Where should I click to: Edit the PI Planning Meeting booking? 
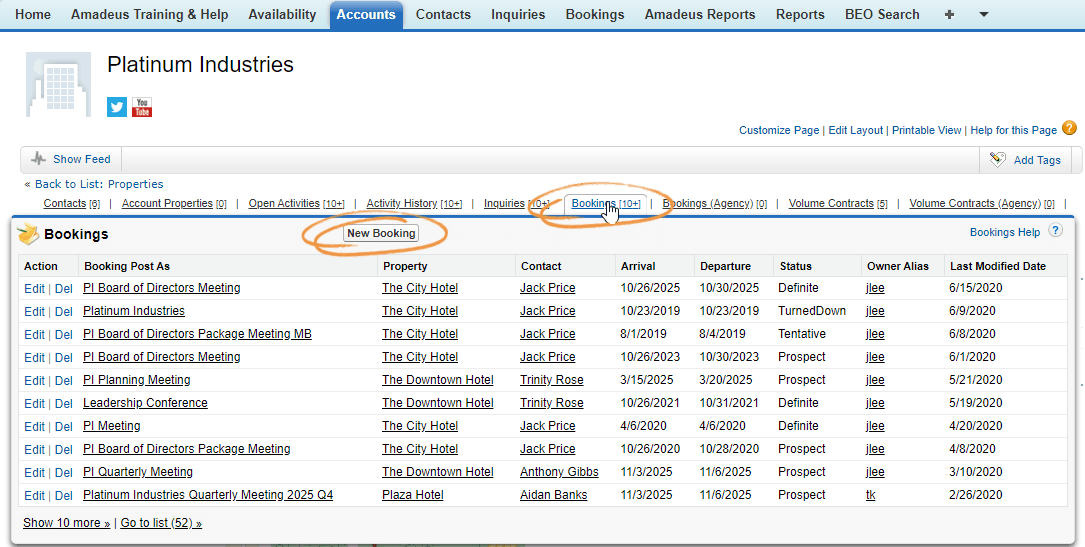[x=34, y=380]
